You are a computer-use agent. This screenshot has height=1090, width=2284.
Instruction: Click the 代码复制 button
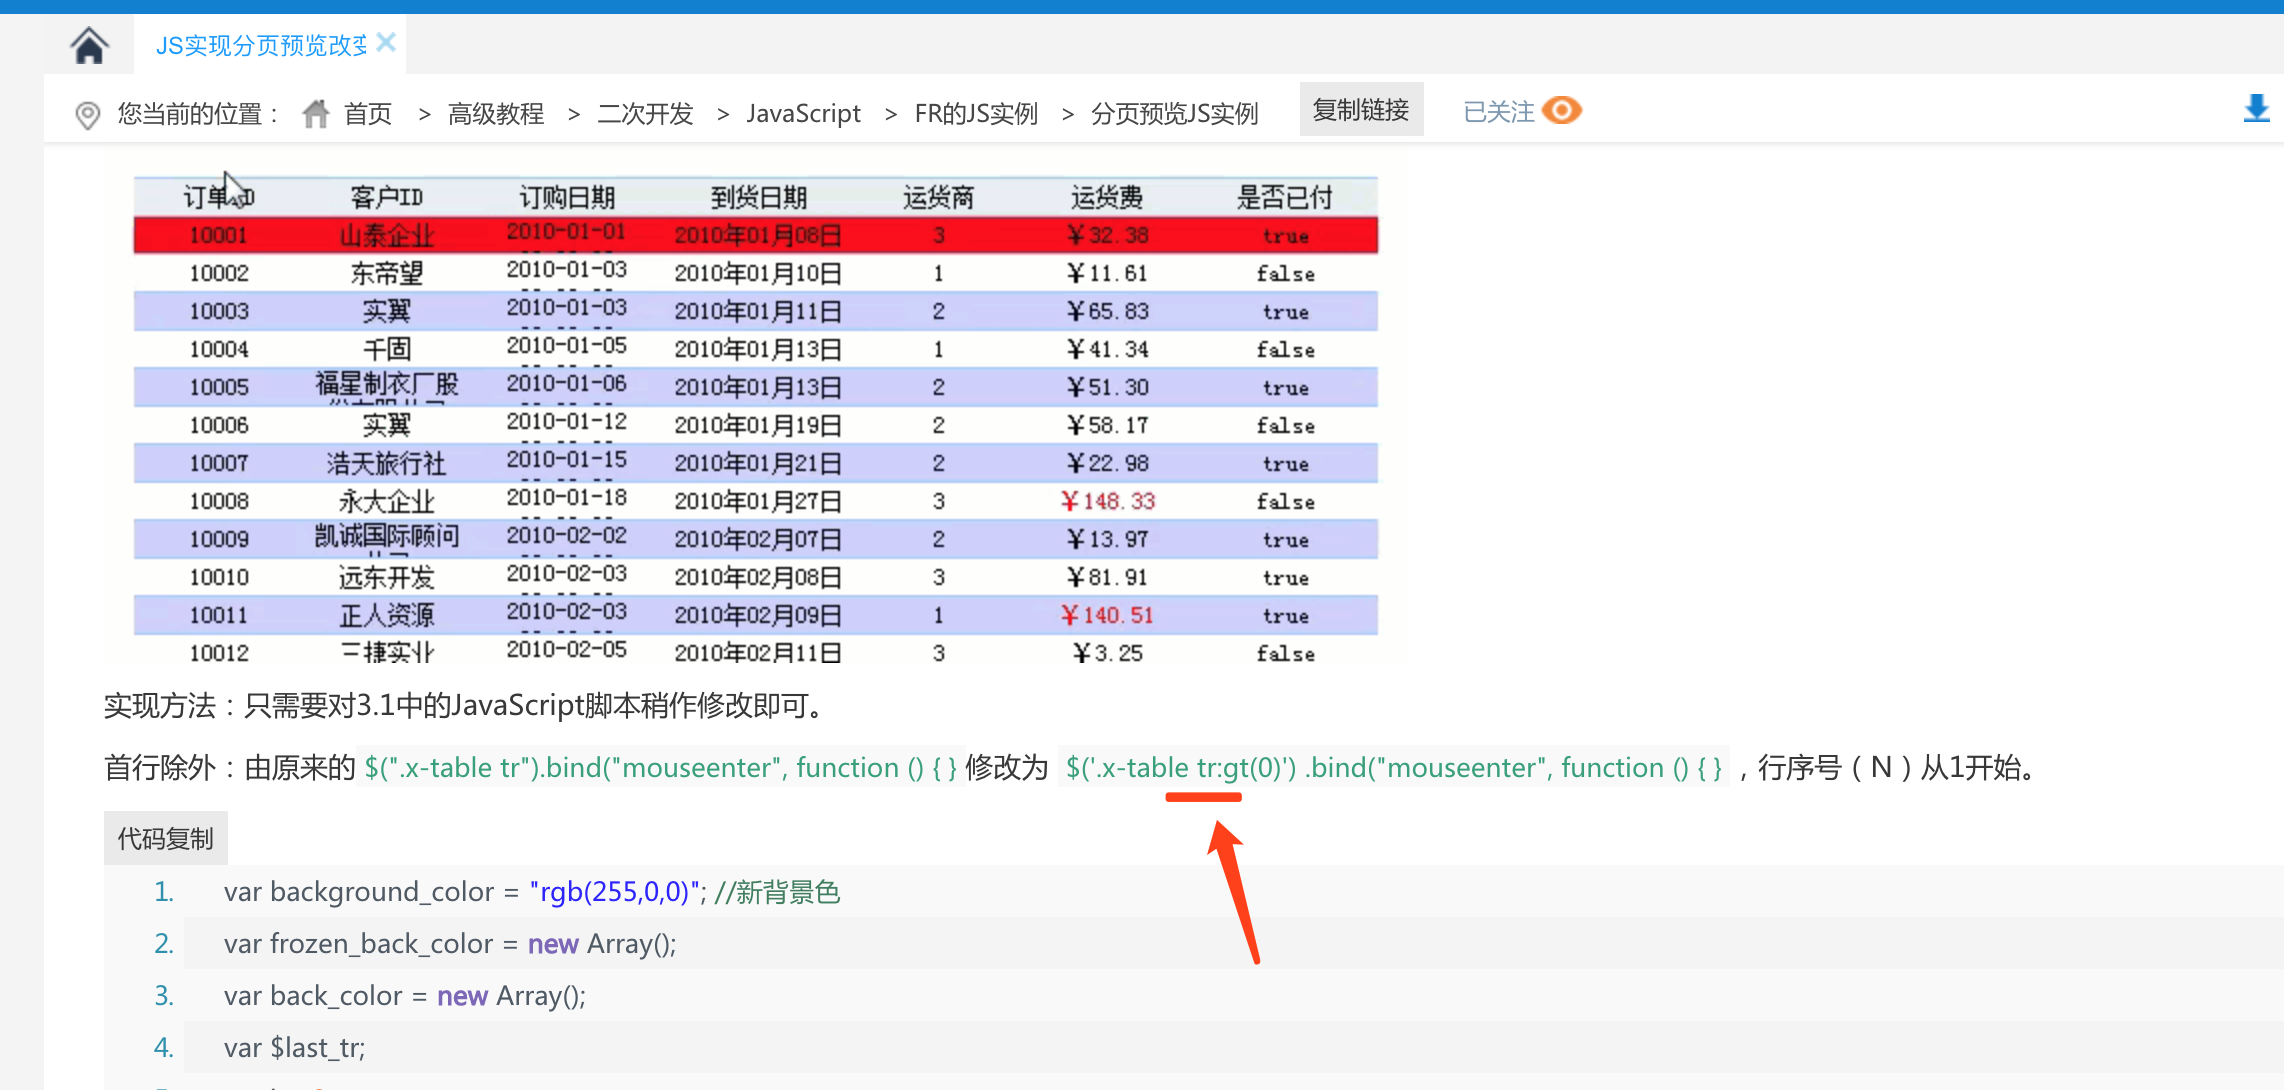(166, 838)
